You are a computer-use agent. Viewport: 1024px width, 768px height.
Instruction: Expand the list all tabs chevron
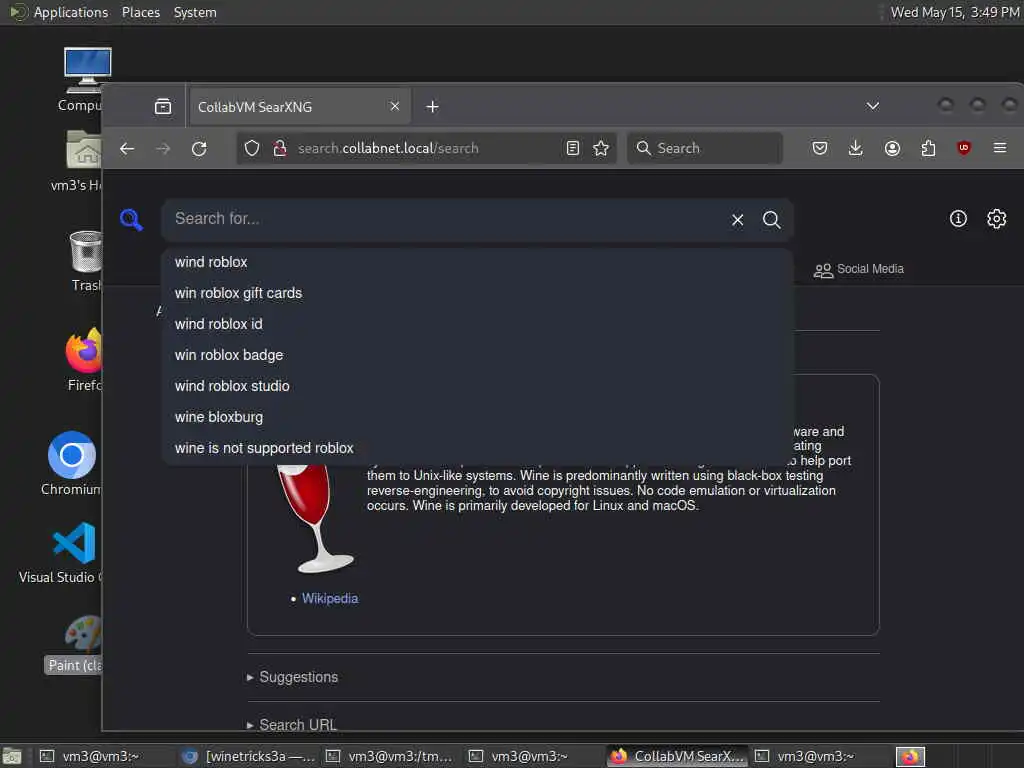click(872, 106)
